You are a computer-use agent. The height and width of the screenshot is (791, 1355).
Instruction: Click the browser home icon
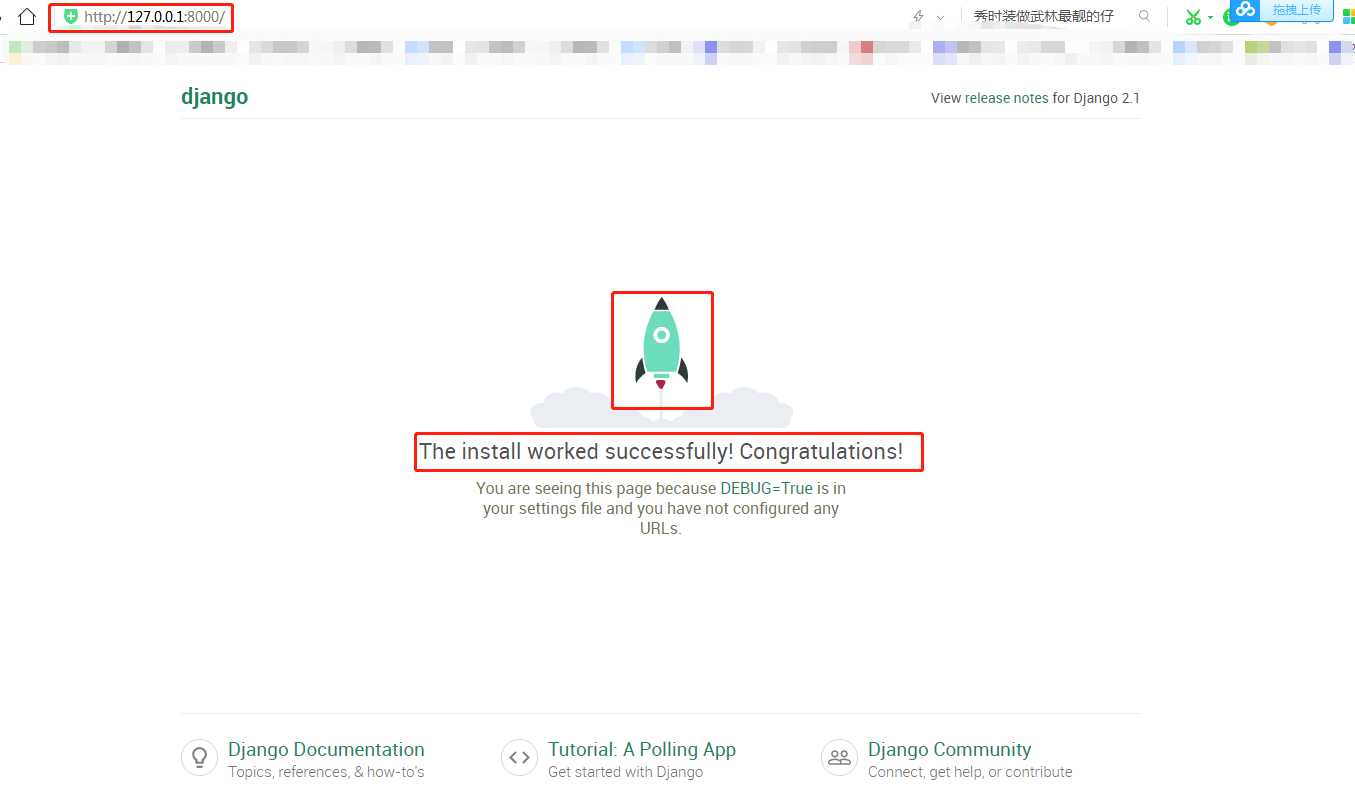pyautogui.click(x=27, y=17)
